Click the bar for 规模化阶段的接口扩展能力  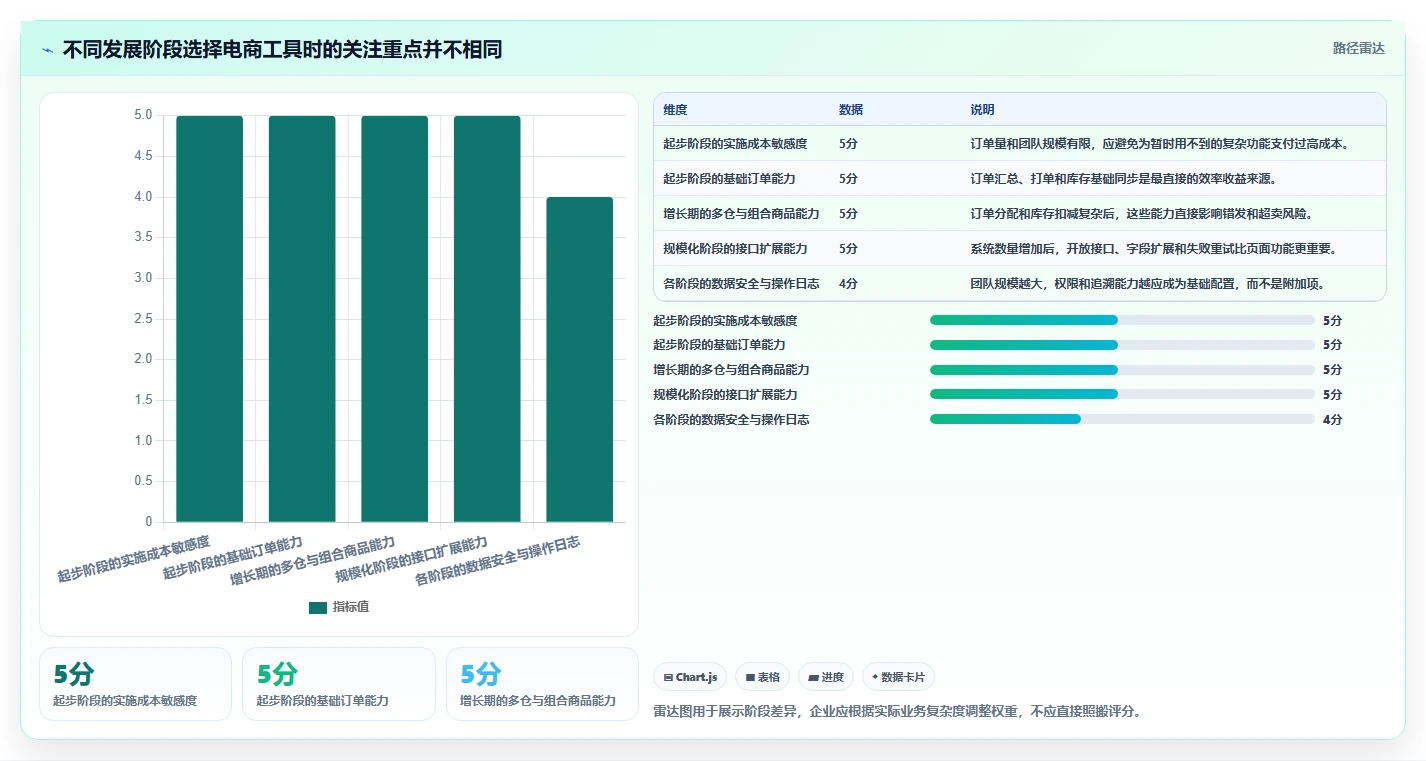click(487, 319)
